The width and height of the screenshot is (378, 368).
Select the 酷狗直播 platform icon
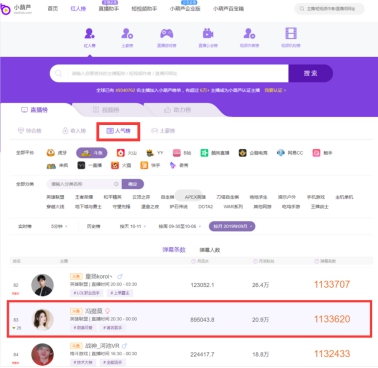204,153
